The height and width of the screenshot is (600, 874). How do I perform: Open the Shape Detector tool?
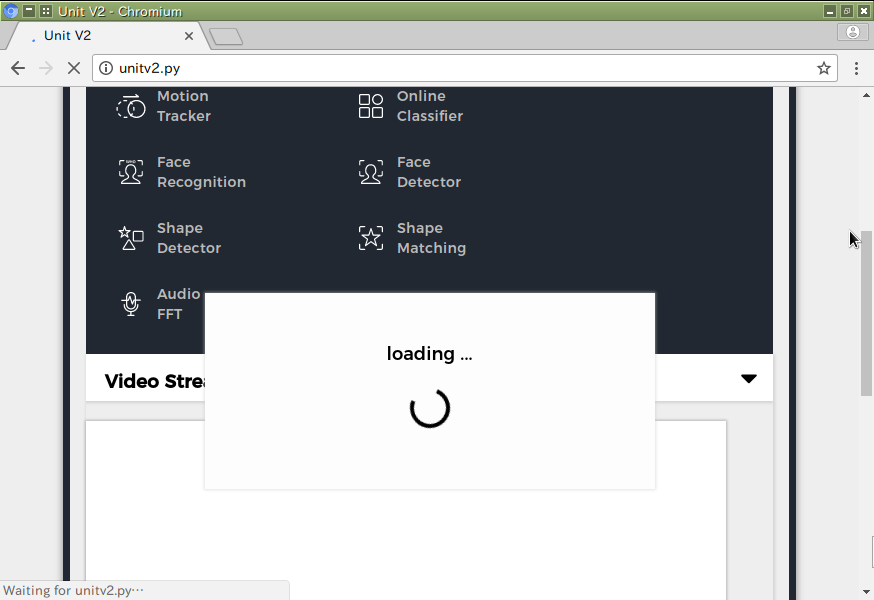179,238
